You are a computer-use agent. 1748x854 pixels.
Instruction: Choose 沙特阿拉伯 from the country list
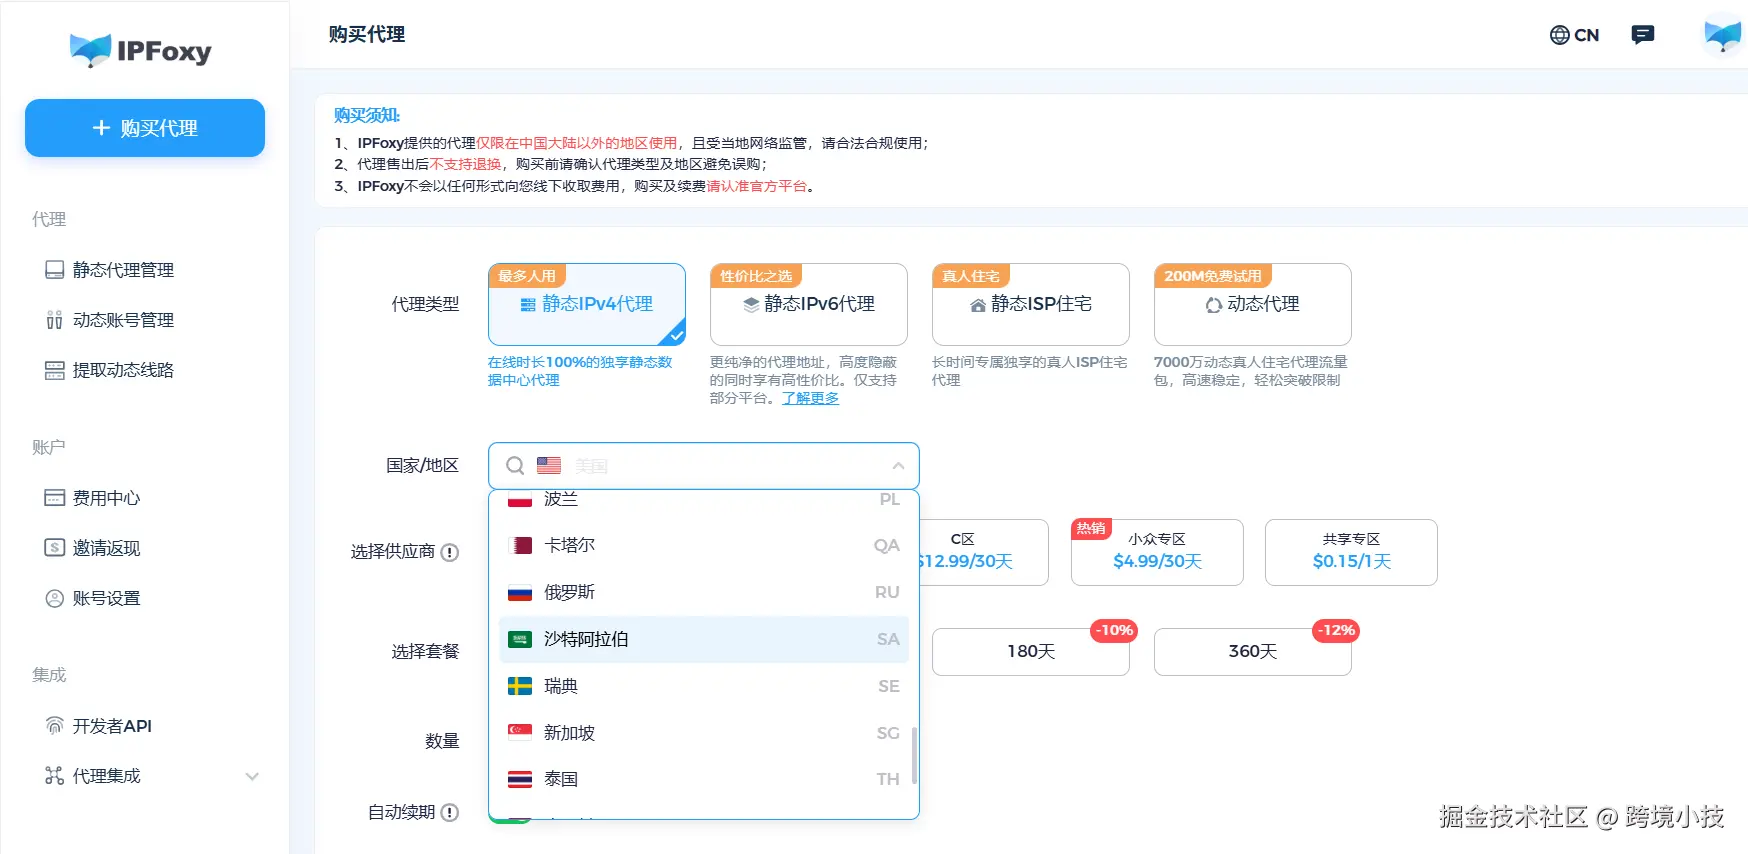point(704,639)
